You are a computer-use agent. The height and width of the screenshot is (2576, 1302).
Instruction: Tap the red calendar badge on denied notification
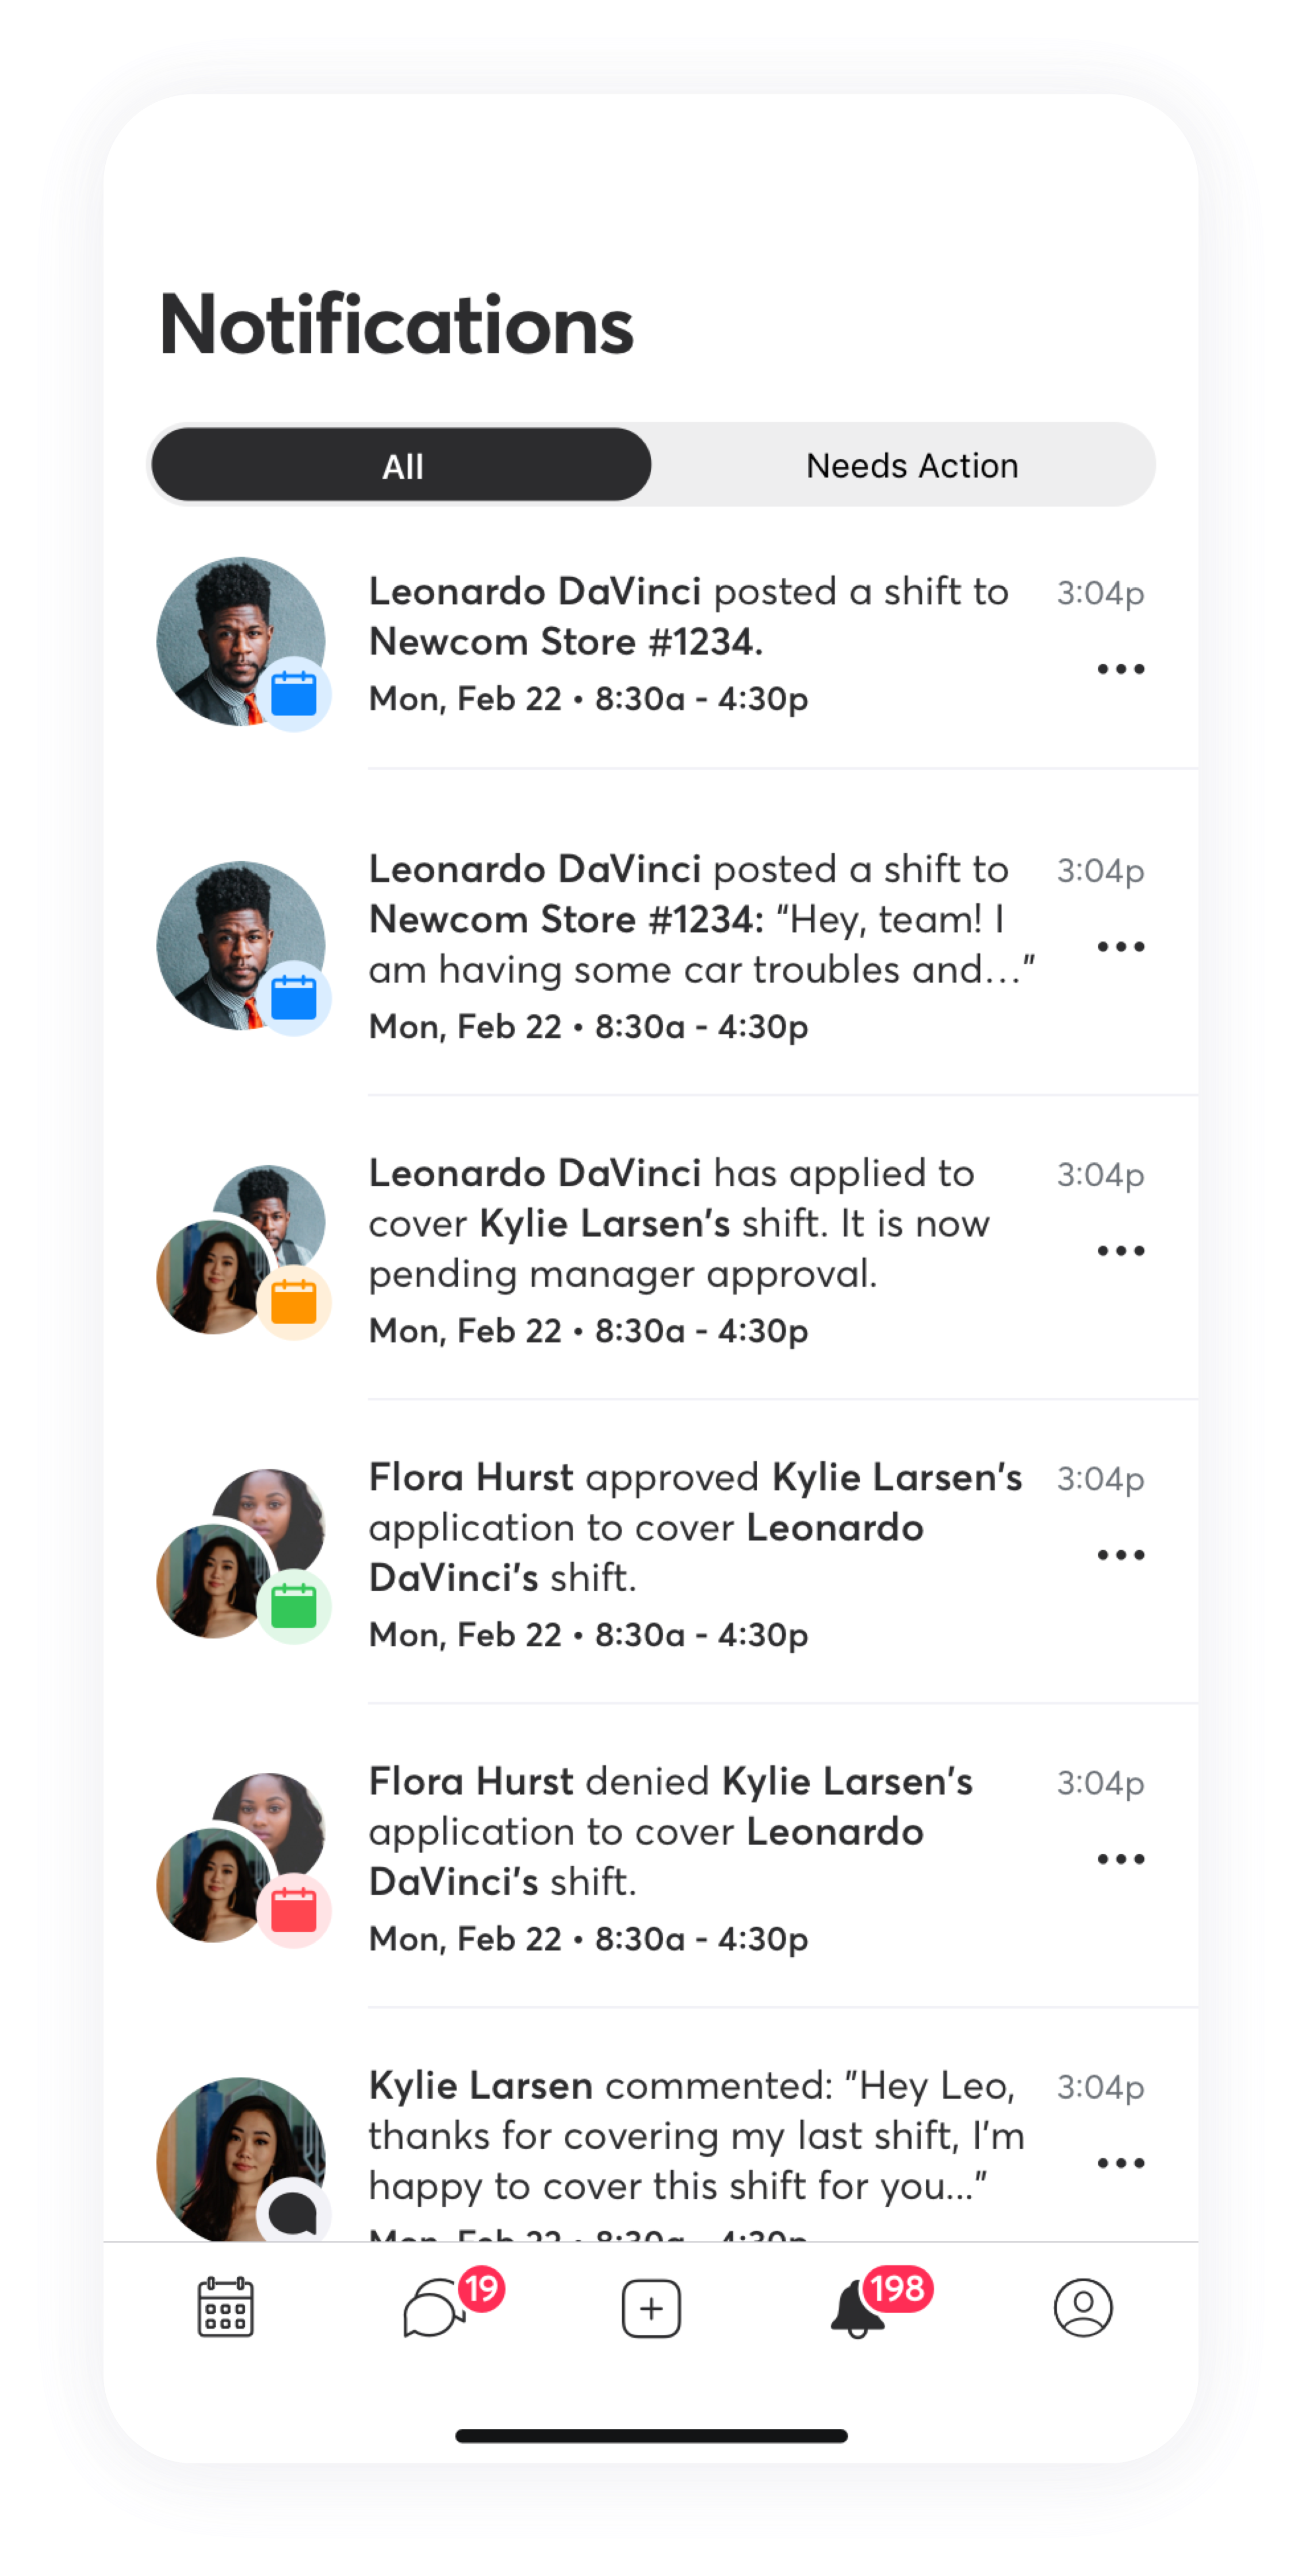pos(294,1910)
